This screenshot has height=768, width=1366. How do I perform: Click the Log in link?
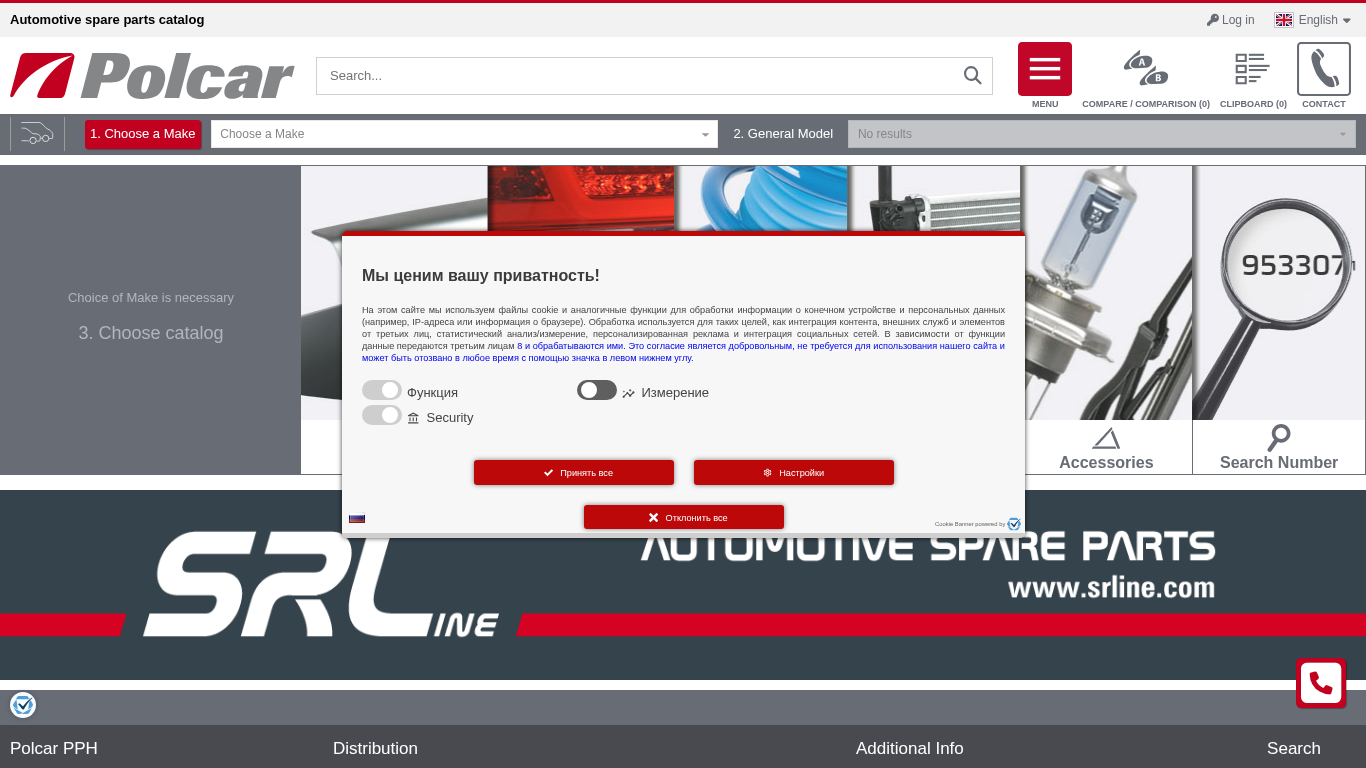[1231, 20]
